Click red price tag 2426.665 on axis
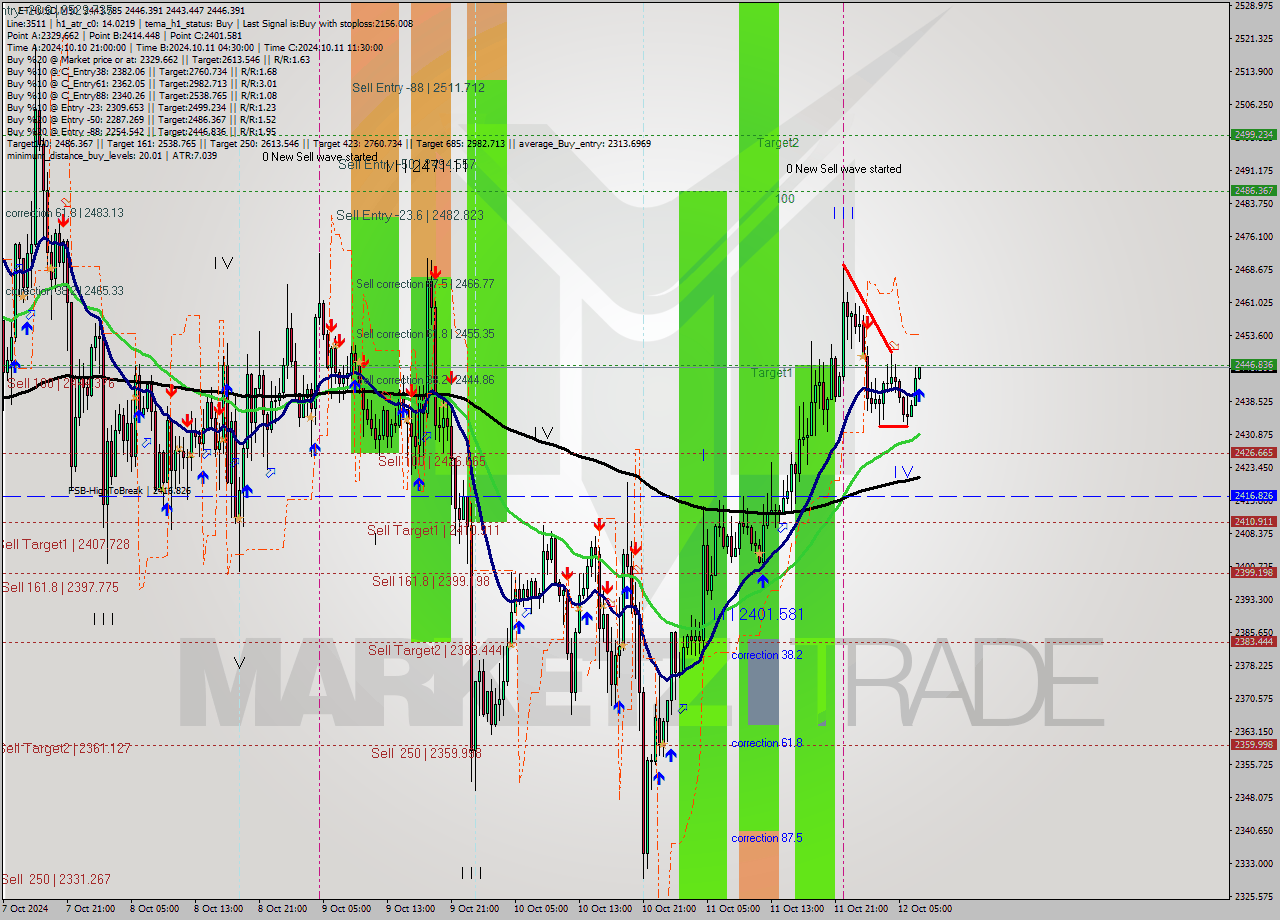 (1253, 453)
